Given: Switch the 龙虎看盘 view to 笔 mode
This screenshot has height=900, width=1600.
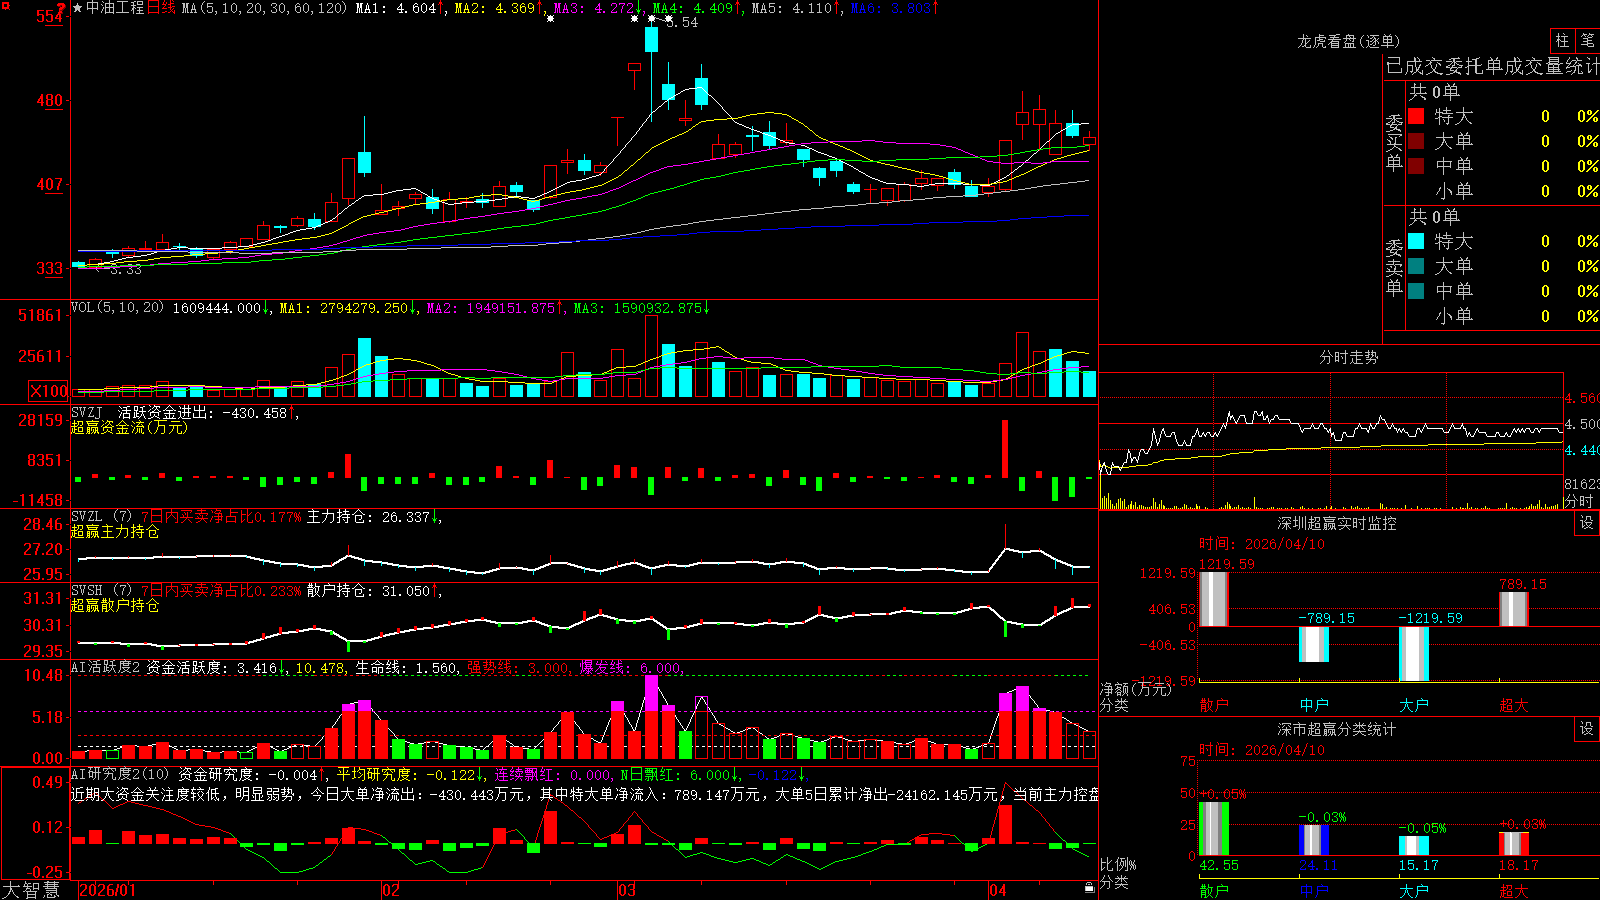Looking at the screenshot, I should click(1587, 40).
